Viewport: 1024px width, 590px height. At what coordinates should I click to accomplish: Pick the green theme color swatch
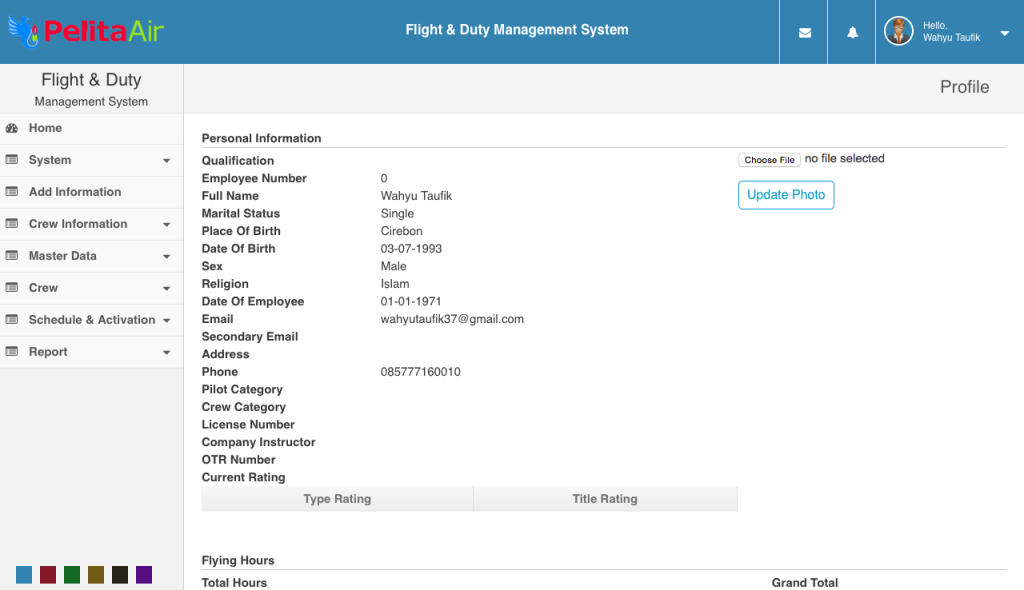click(x=72, y=575)
